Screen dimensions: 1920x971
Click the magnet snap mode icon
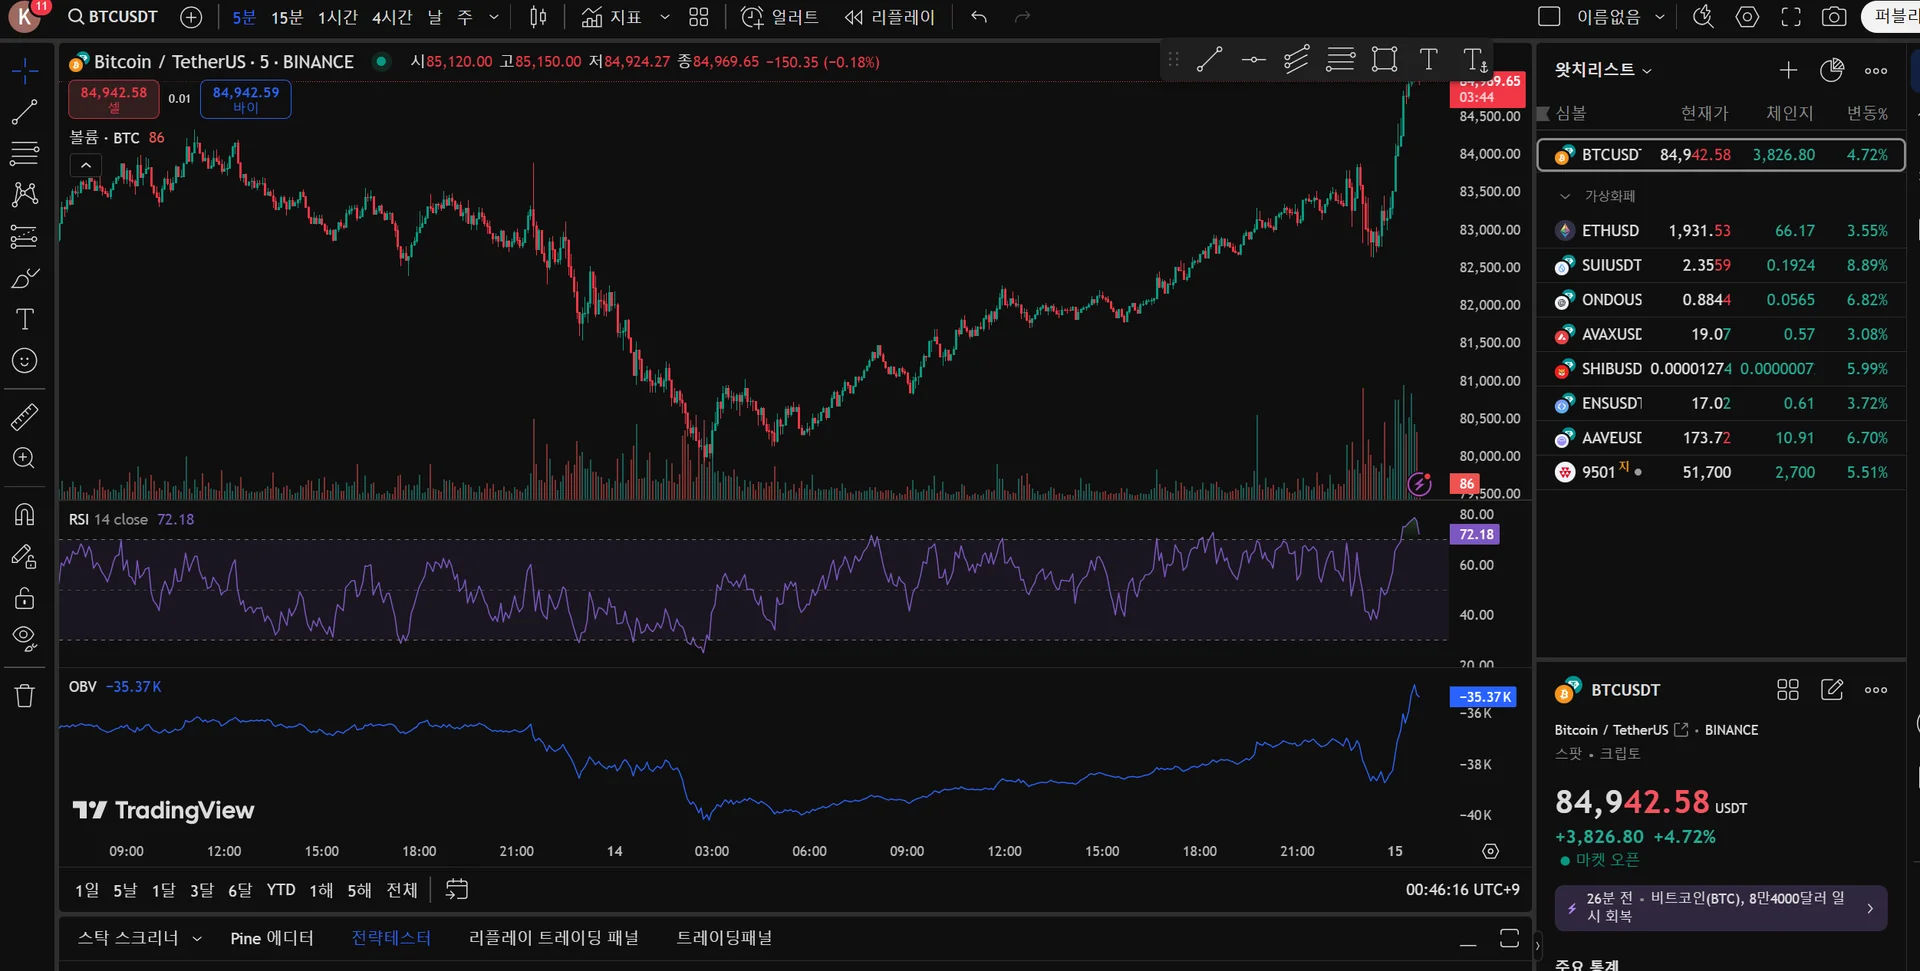coord(25,514)
